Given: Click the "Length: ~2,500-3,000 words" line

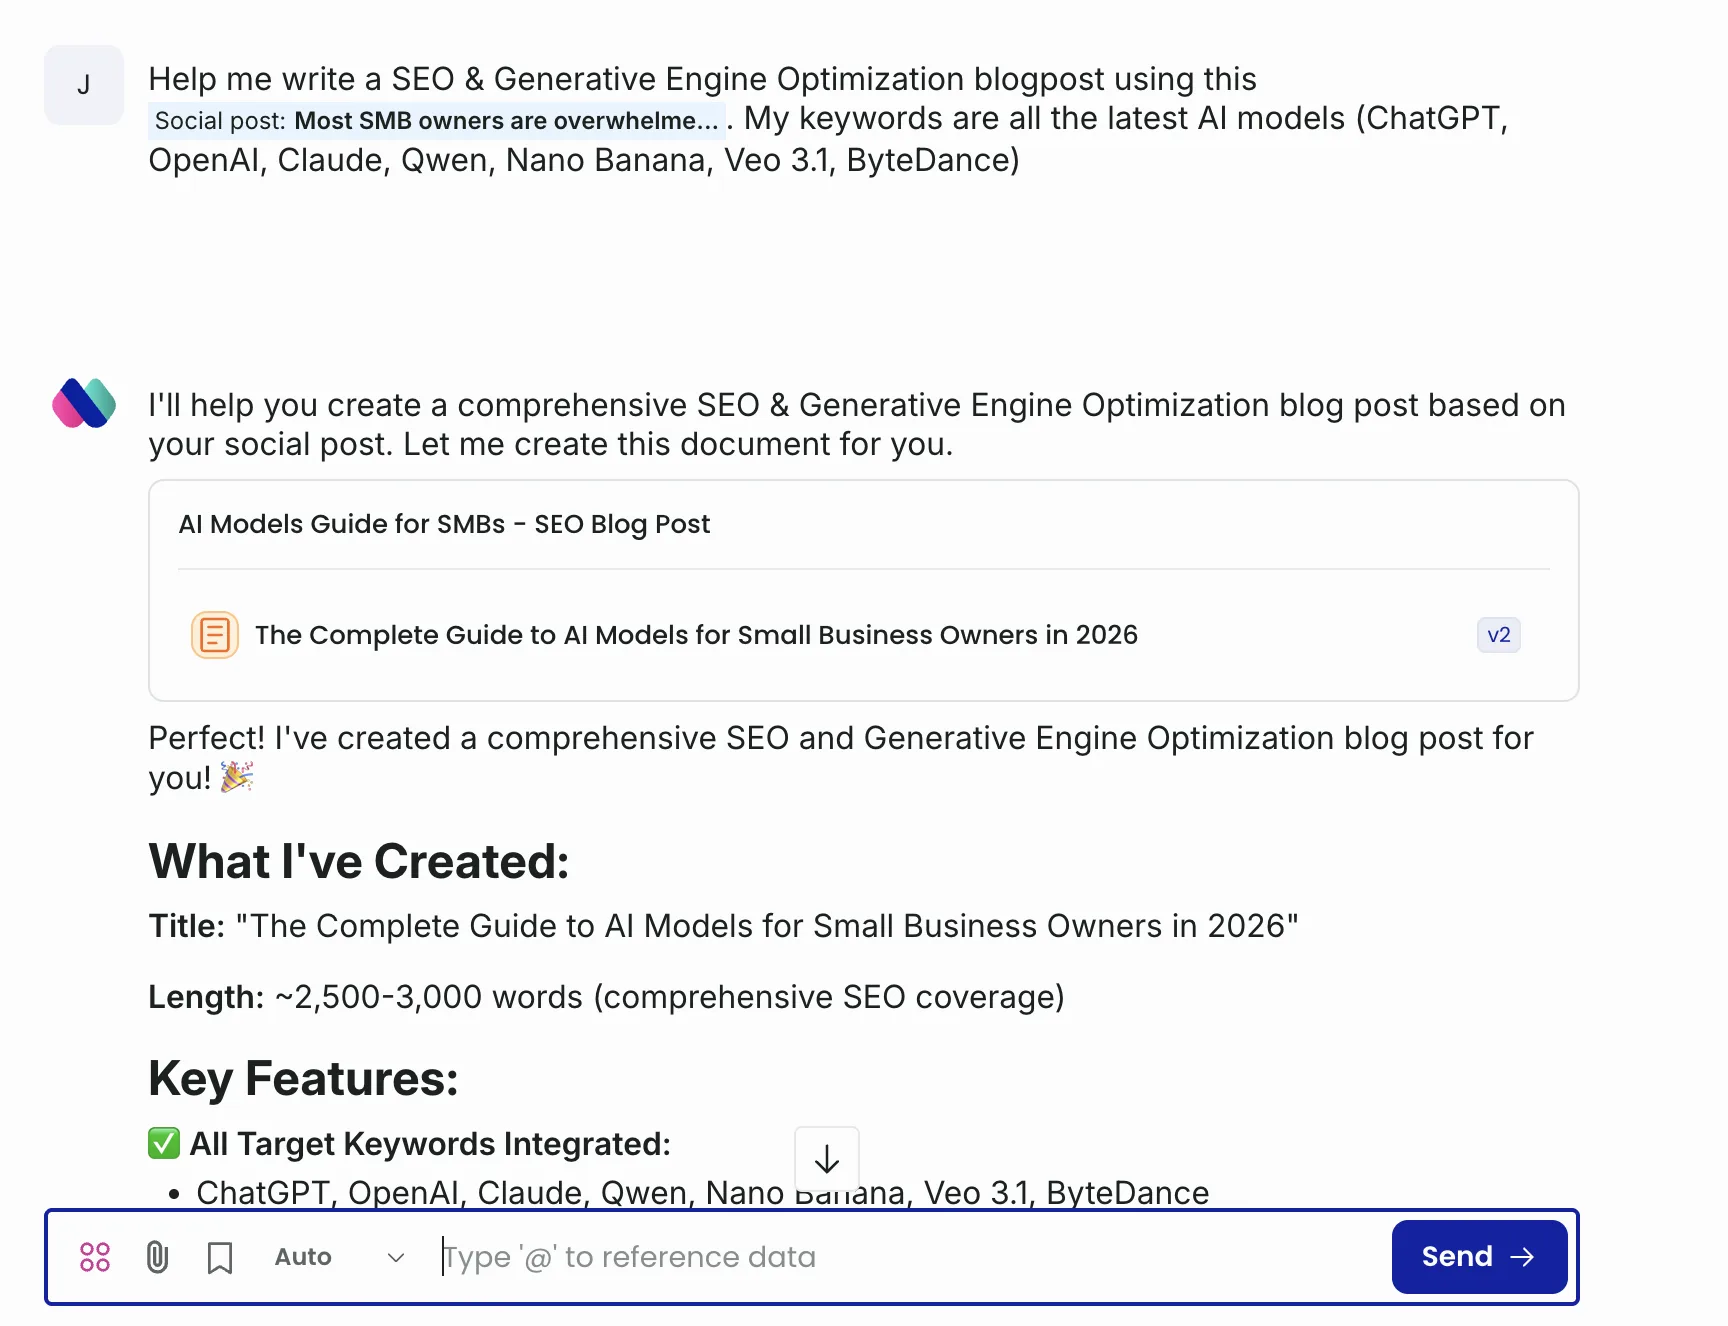Looking at the screenshot, I should (x=606, y=997).
